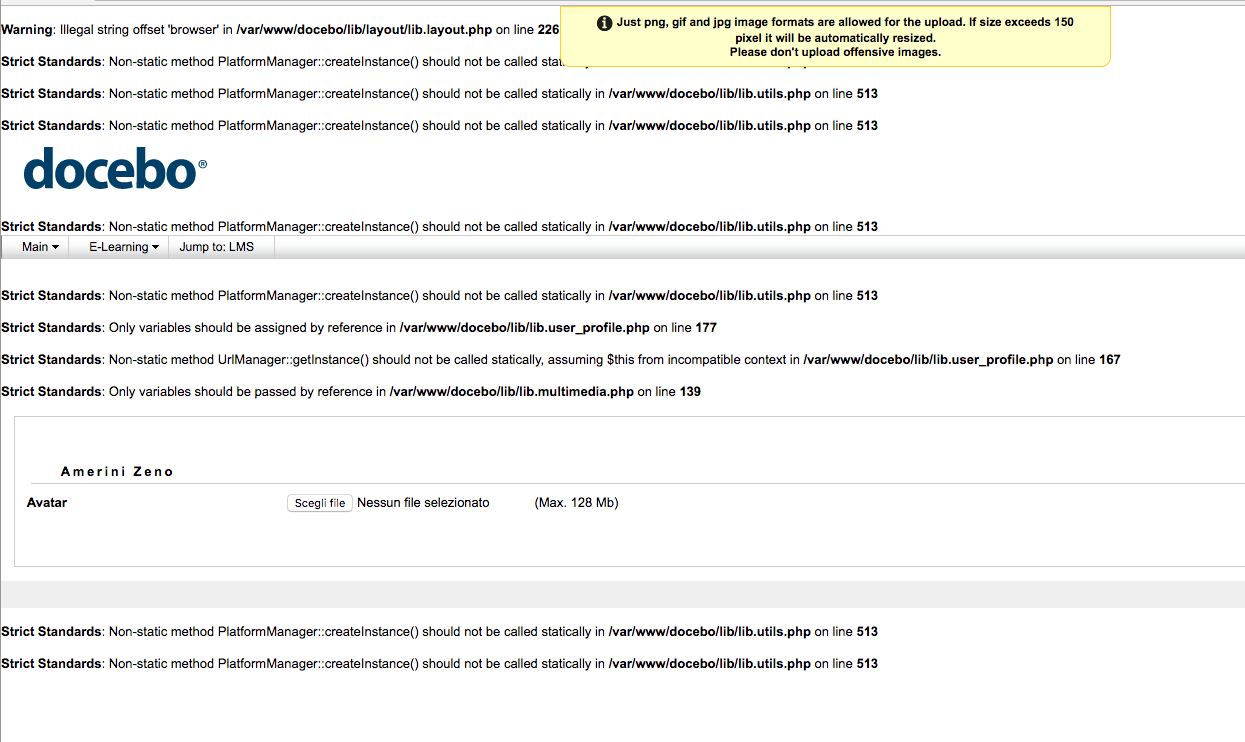This screenshot has width=1245, height=742.
Task: Click the Nessun file selezionato text
Action: click(423, 503)
